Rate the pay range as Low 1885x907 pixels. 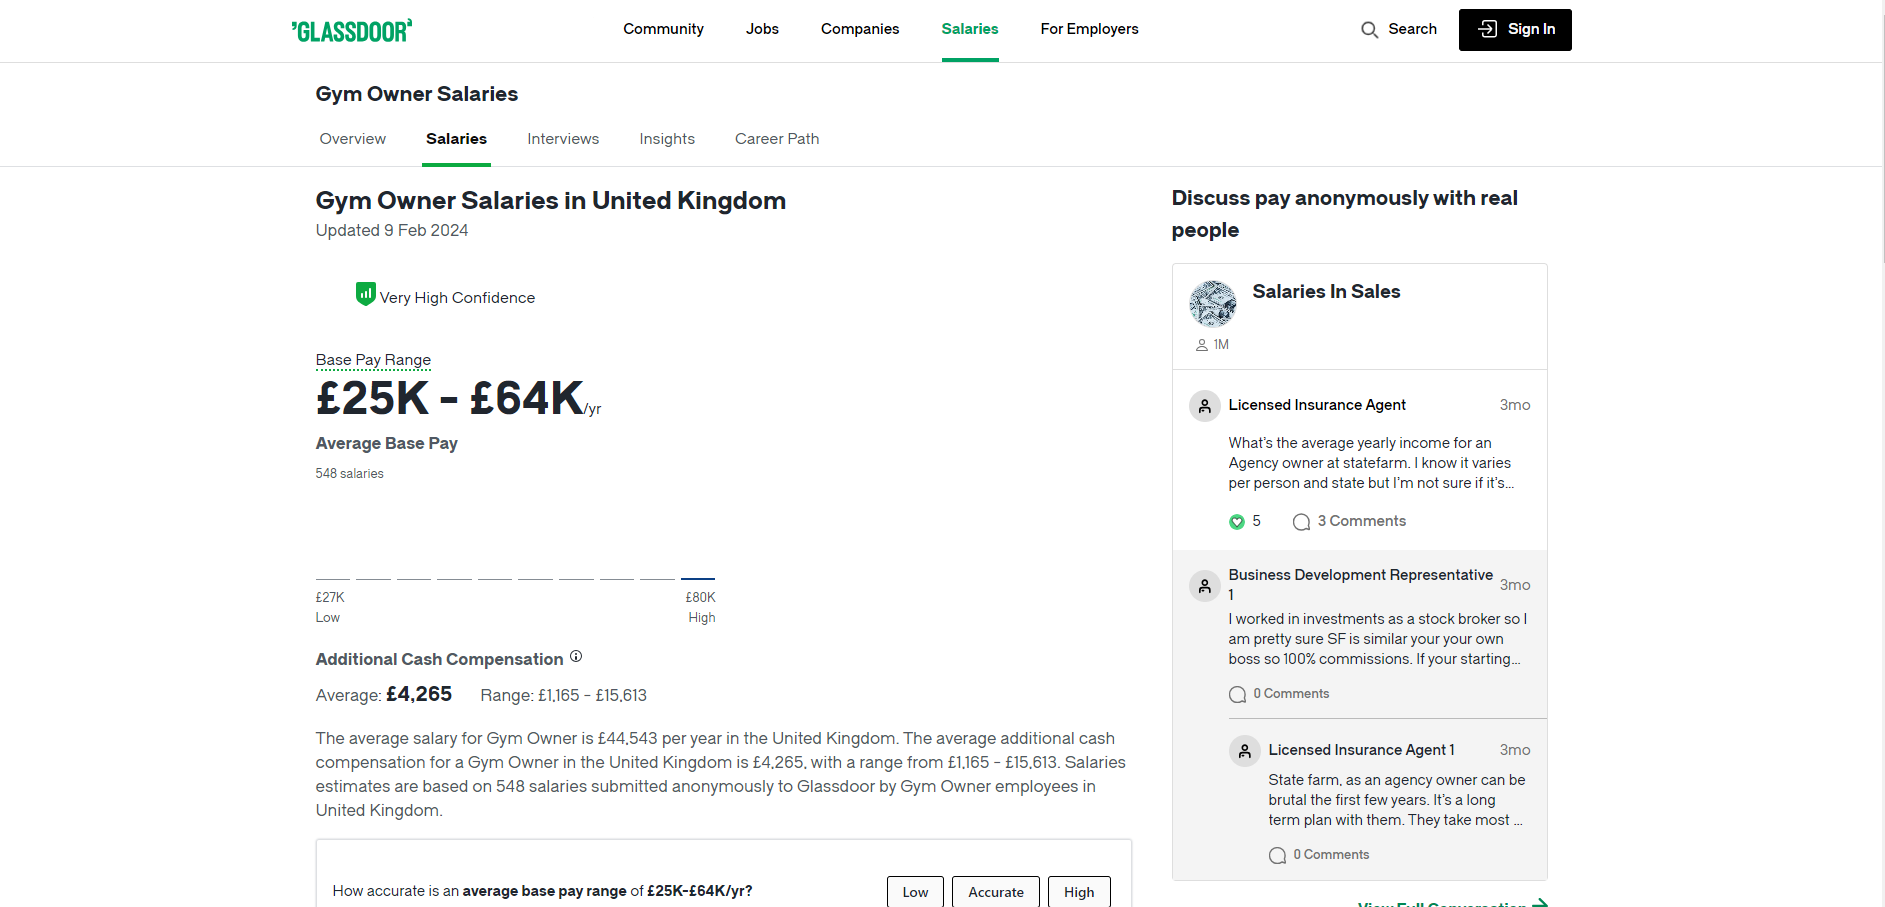915,892
